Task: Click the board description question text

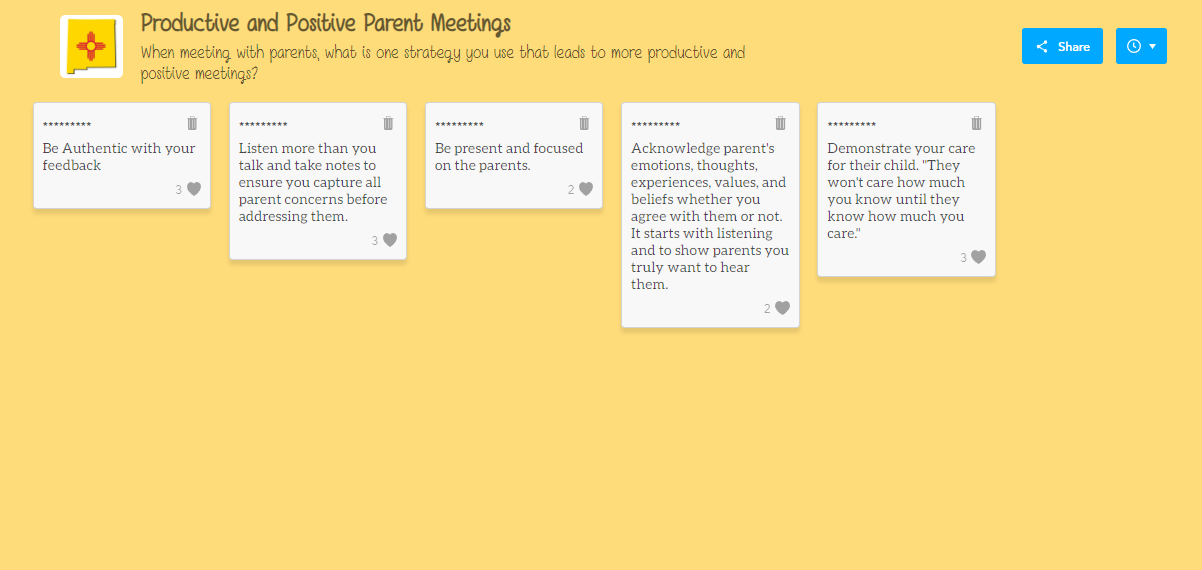Action: pos(443,63)
